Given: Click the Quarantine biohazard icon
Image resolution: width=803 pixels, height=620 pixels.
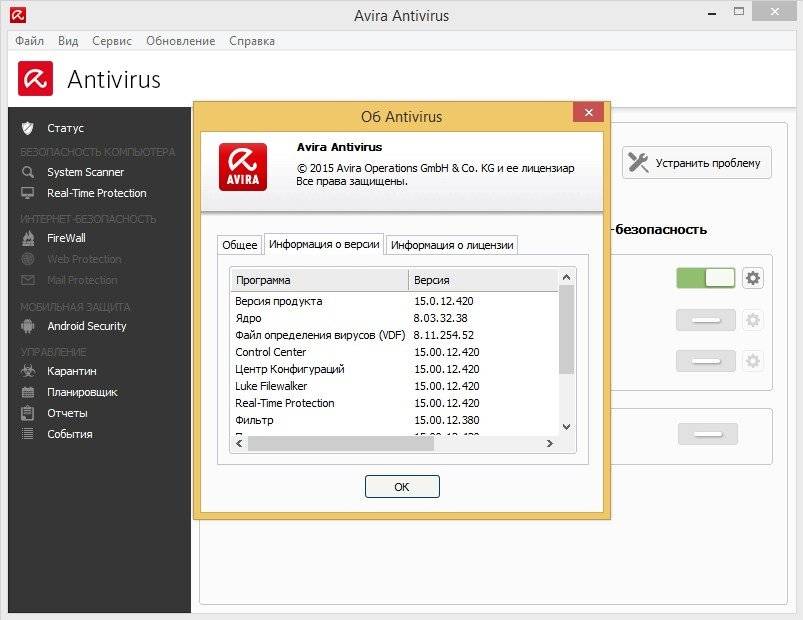Looking at the screenshot, I should coord(28,371).
